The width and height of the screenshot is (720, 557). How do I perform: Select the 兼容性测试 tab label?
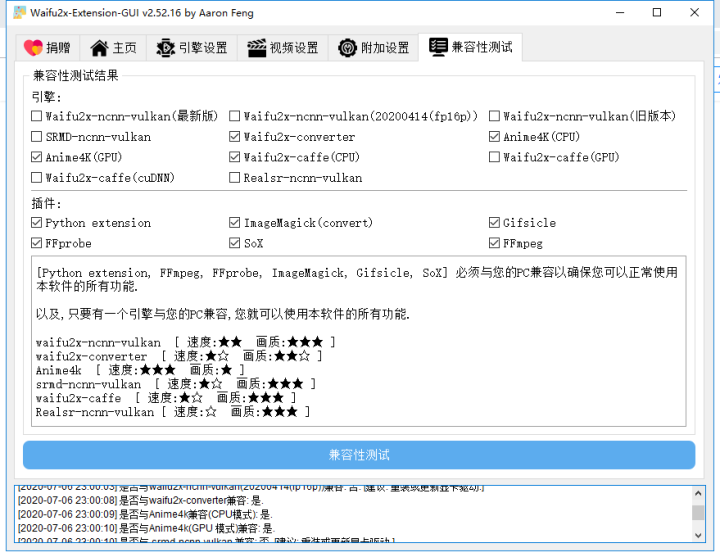(x=482, y=47)
